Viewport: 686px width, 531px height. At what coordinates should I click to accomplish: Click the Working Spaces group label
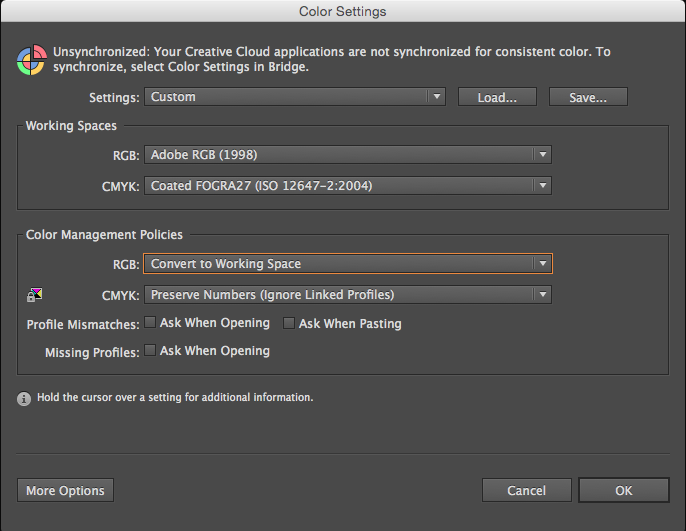coord(71,126)
